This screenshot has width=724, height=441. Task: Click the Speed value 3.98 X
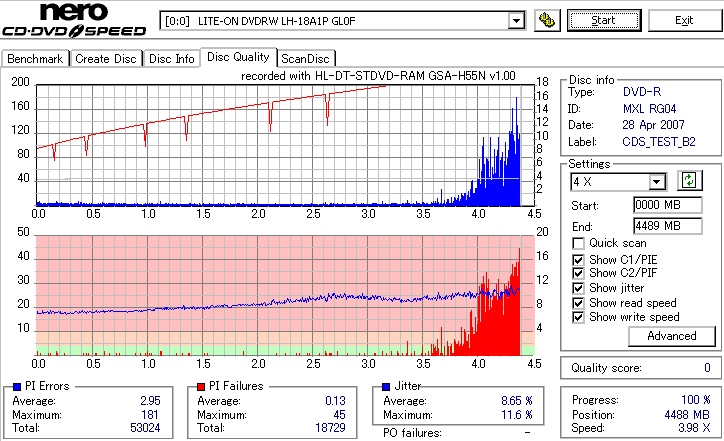point(694,428)
